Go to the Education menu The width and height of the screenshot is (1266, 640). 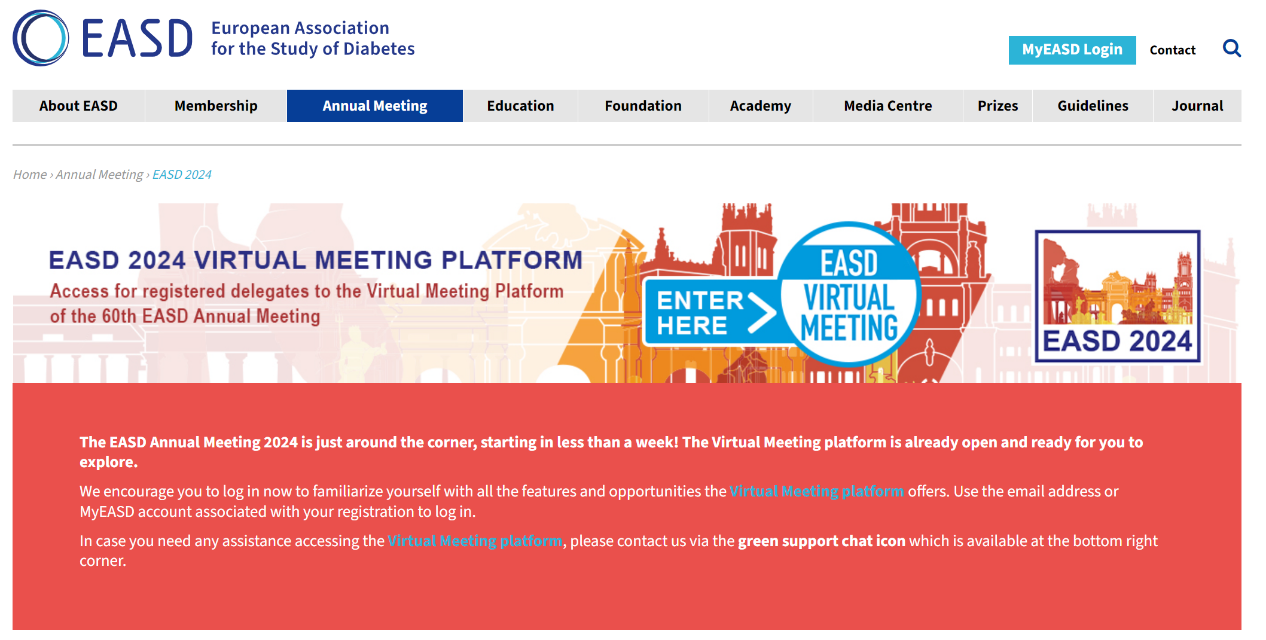pyautogui.click(x=520, y=106)
